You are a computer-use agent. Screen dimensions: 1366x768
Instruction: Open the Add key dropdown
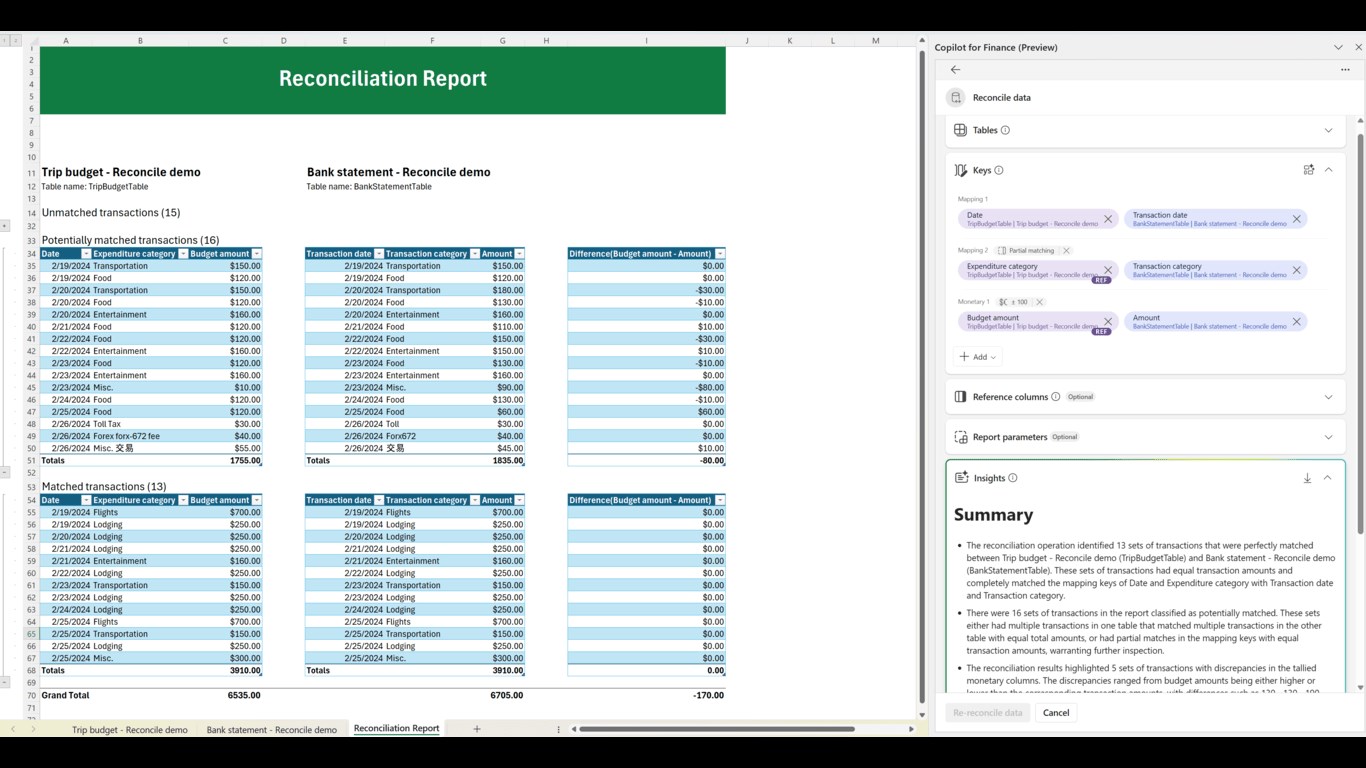pos(978,357)
